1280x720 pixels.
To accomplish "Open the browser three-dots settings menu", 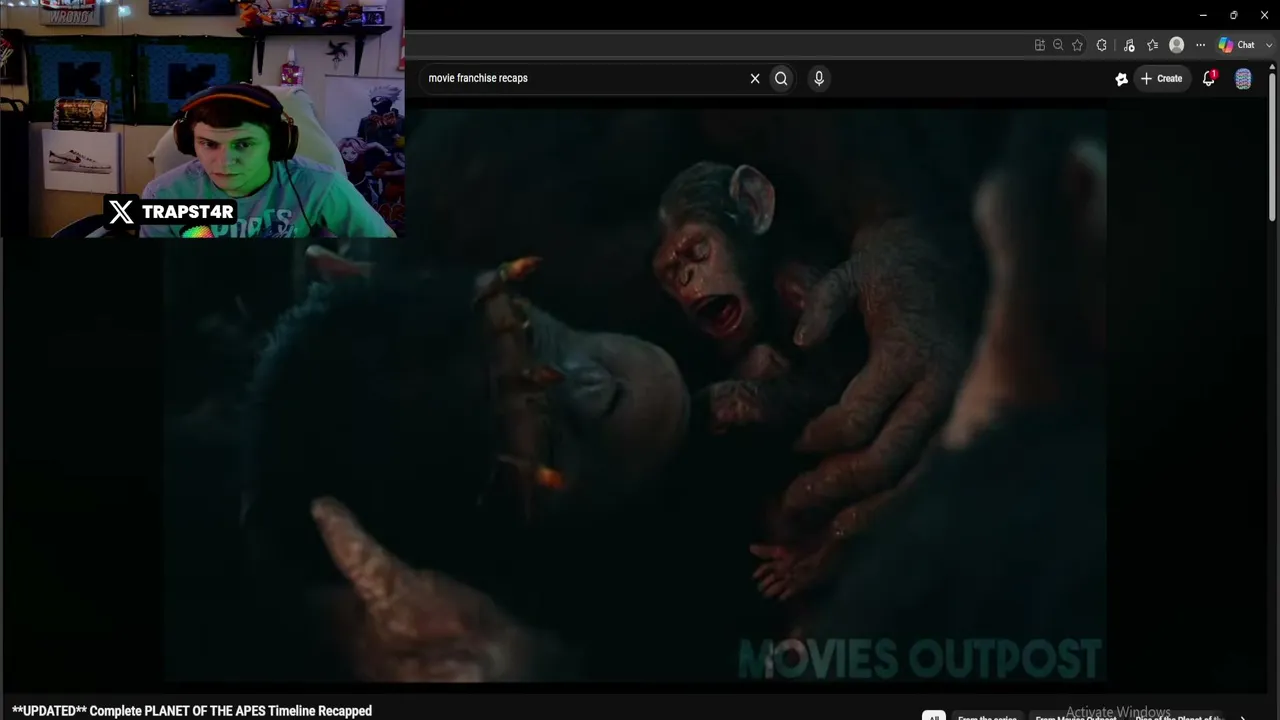I will [1200, 45].
